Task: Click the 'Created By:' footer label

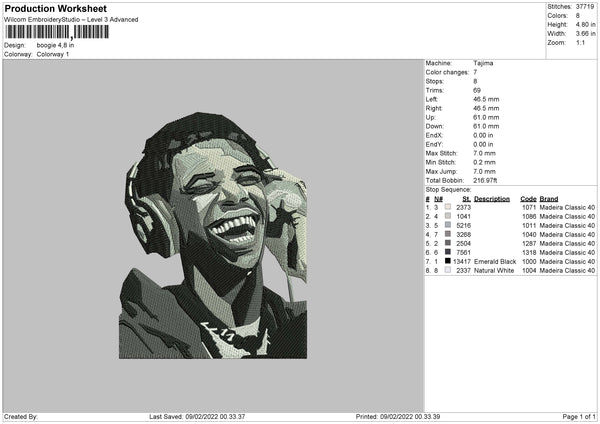Action: coord(21,417)
